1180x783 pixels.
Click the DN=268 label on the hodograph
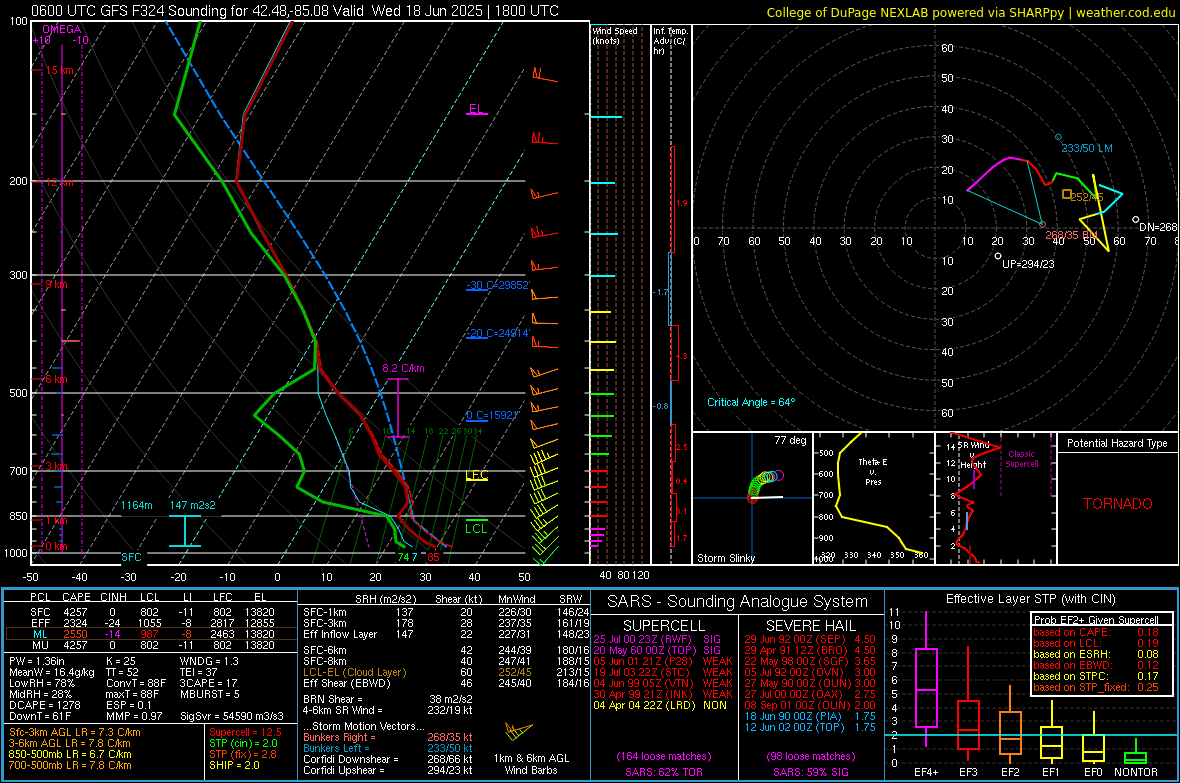point(1157,227)
